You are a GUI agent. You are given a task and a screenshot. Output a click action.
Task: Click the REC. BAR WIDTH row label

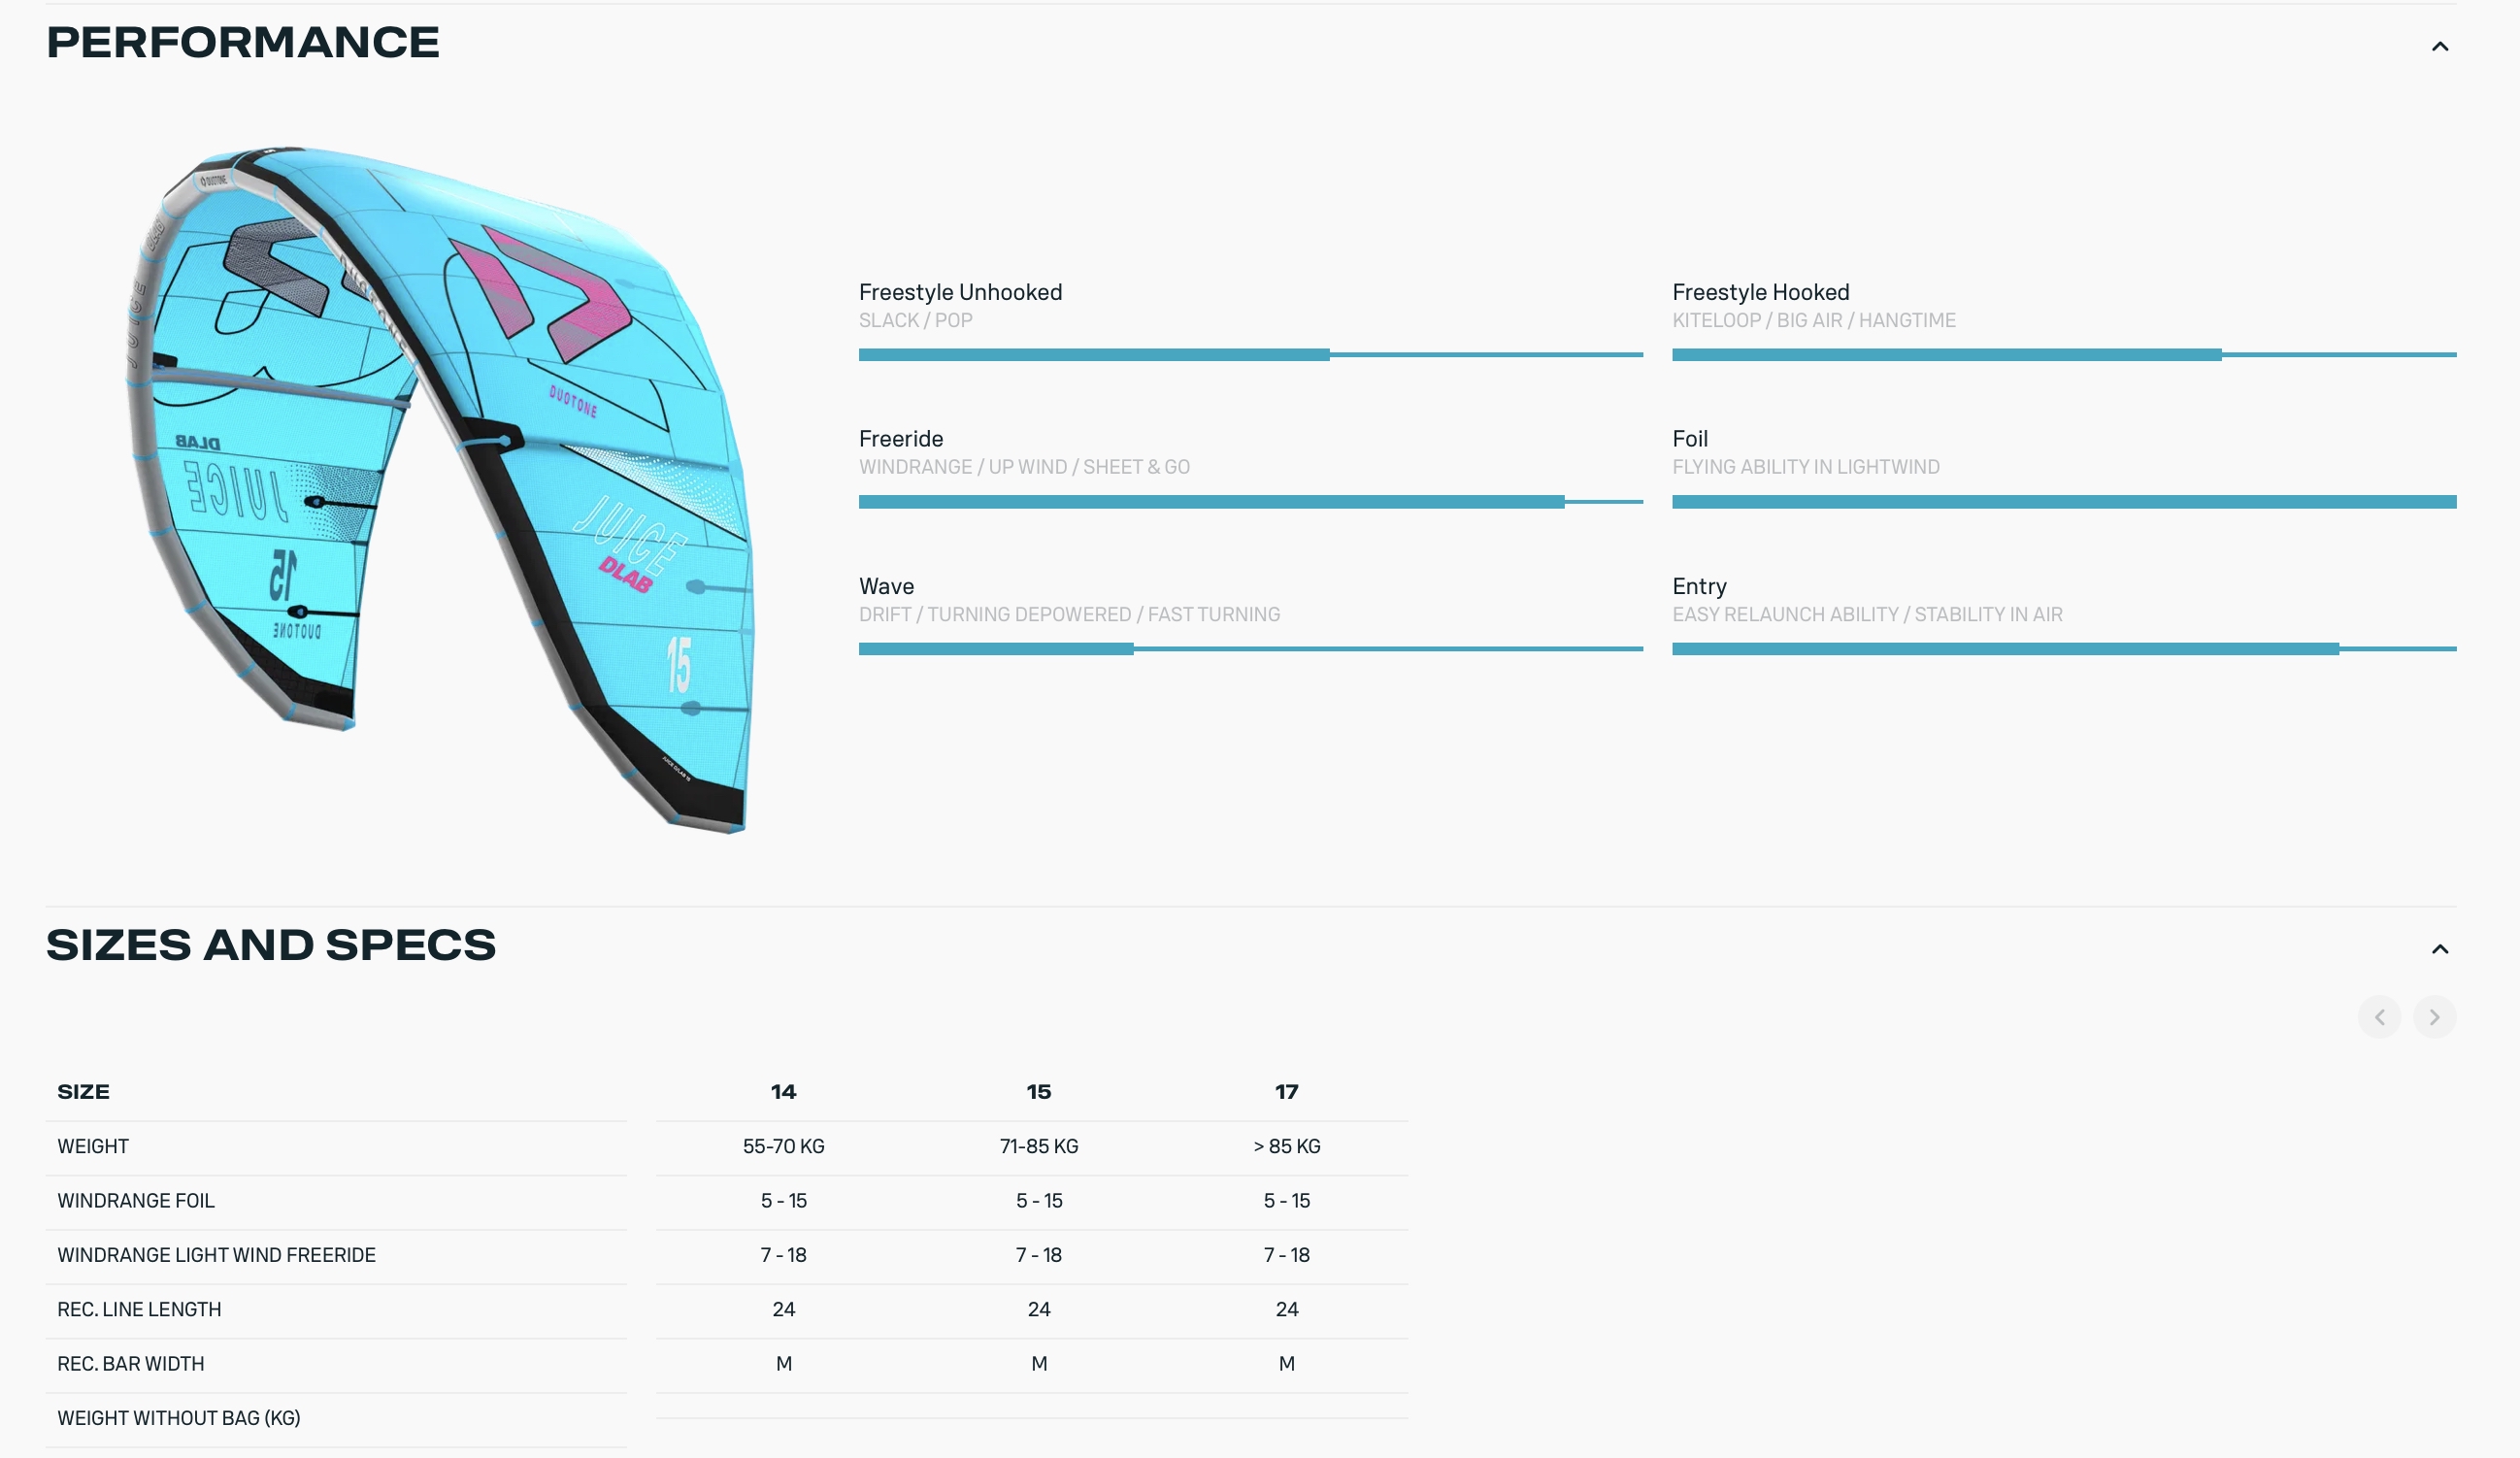click(131, 1364)
